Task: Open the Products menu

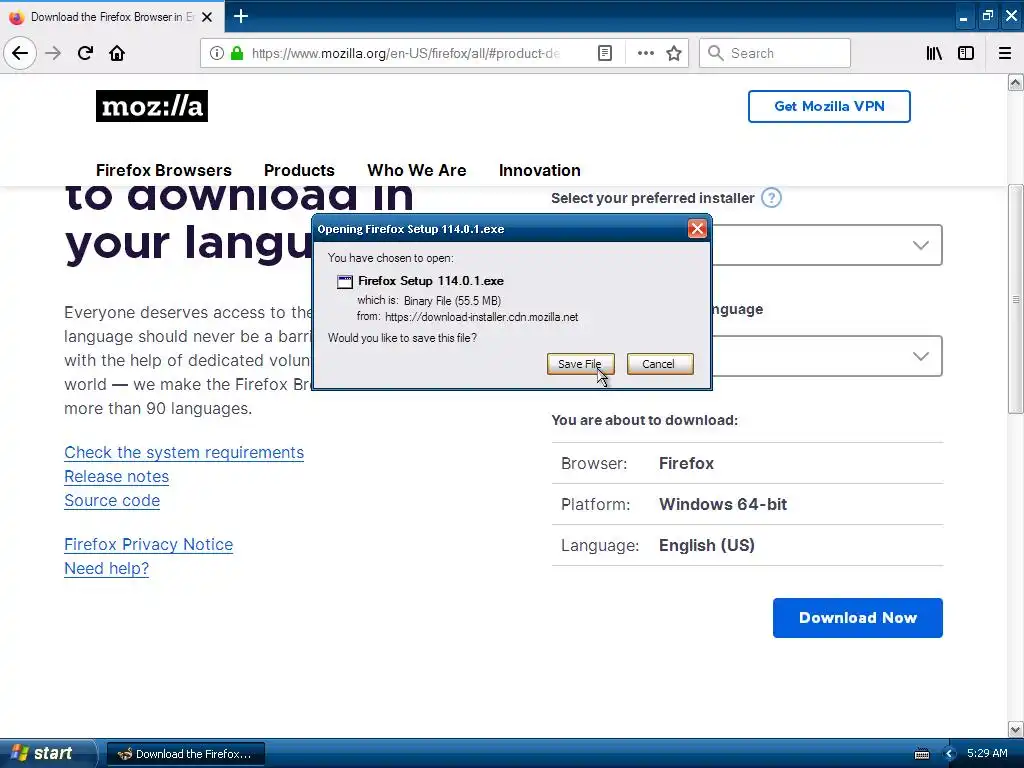Action: 299,170
